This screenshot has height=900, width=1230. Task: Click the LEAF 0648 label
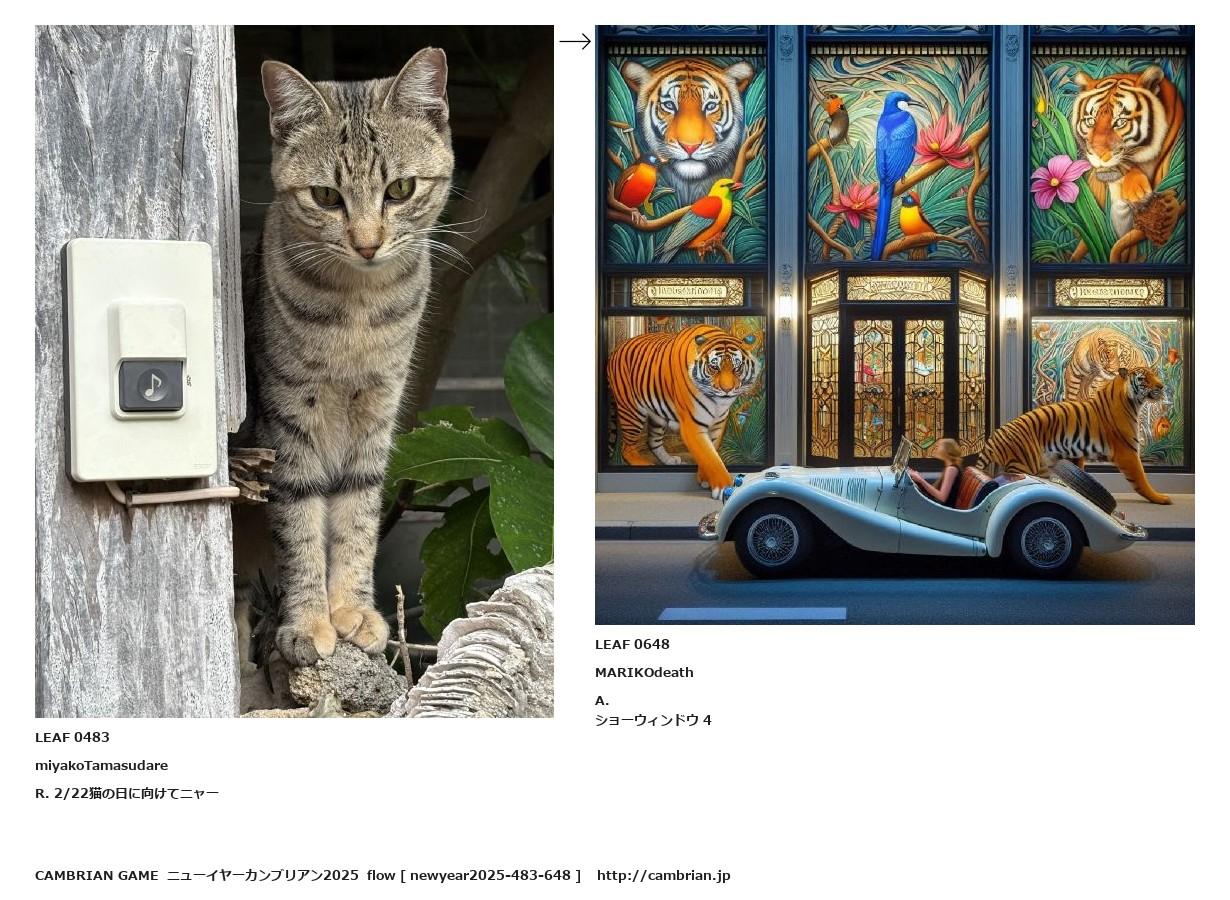[632, 644]
